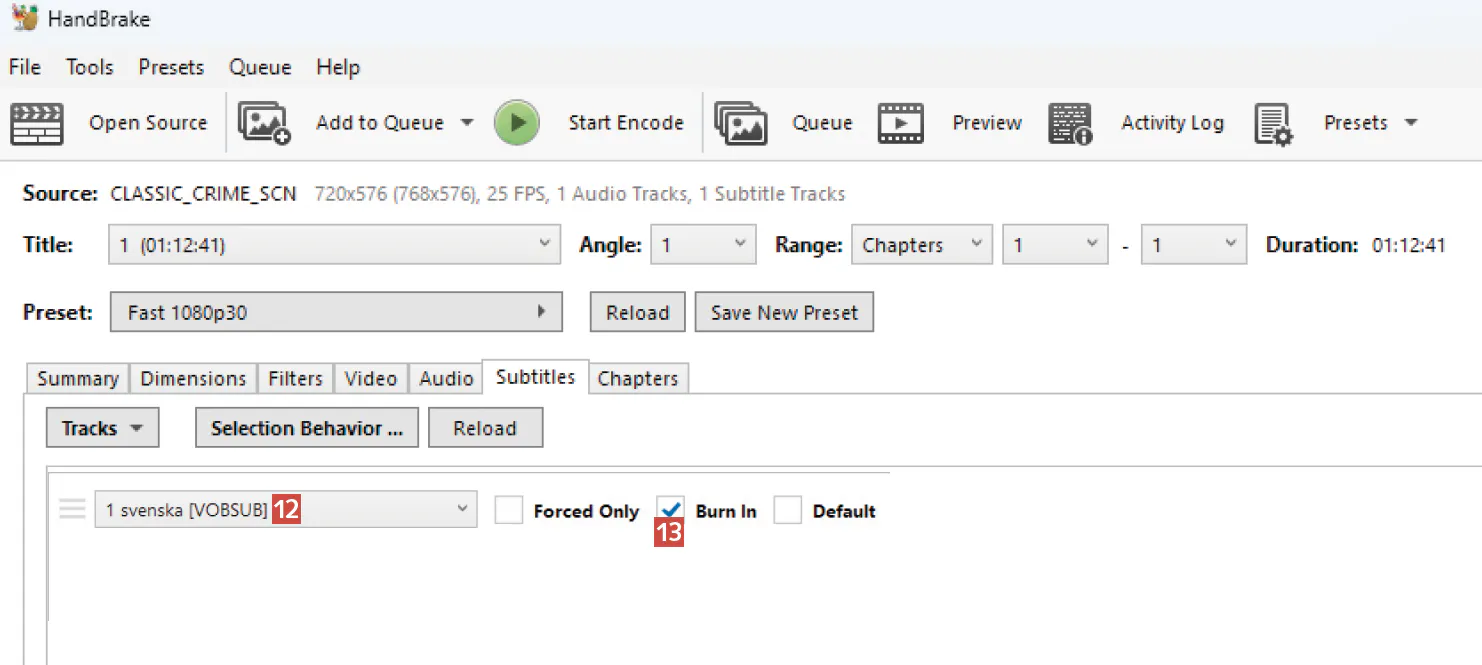Screen dimensions: 1482x665
Task: Open the Preview filmstrip icon
Action: (900, 124)
